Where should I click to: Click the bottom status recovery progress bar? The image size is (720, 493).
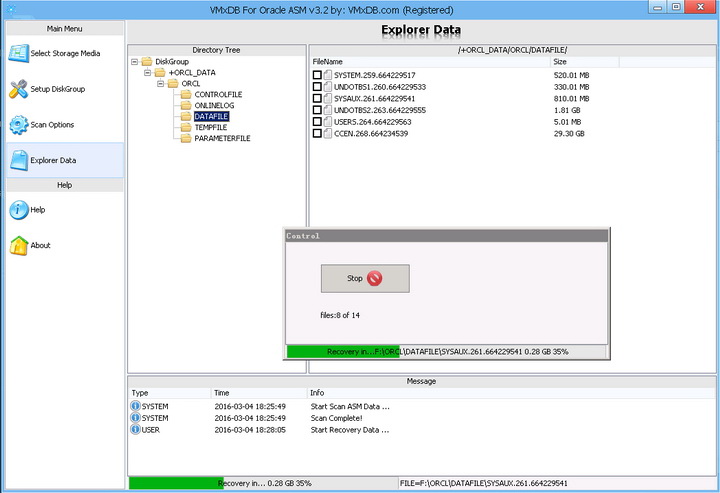(263, 483)
